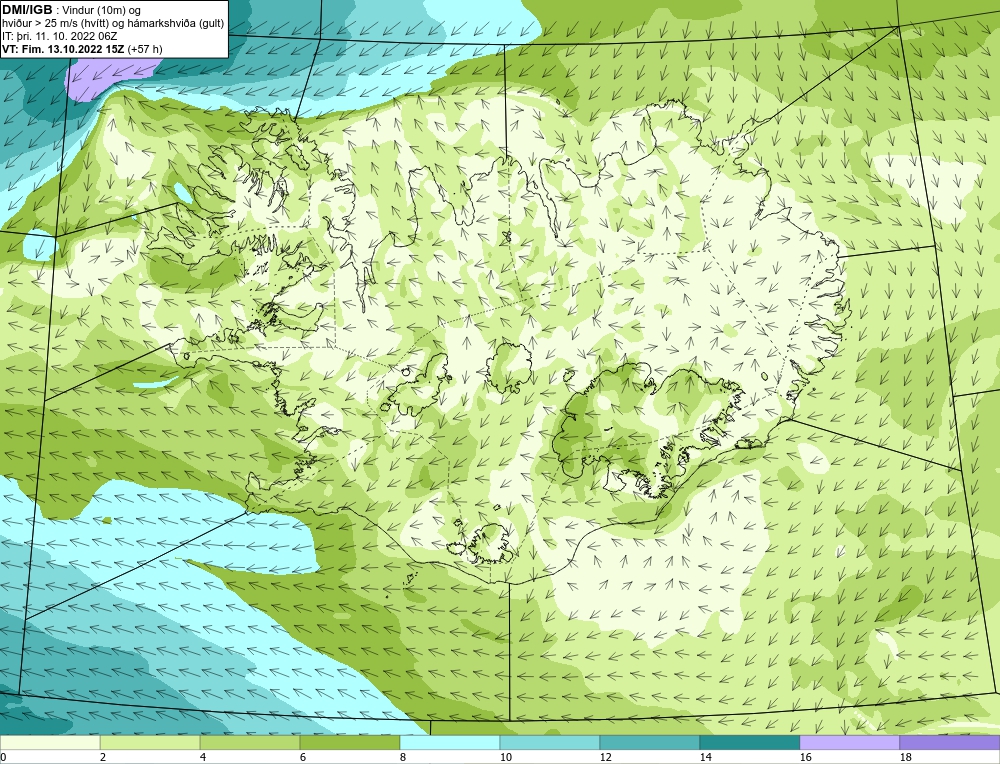Click the legend scale label '8'
This screenshot has width=1000, height=764.
tap(403, 758)
